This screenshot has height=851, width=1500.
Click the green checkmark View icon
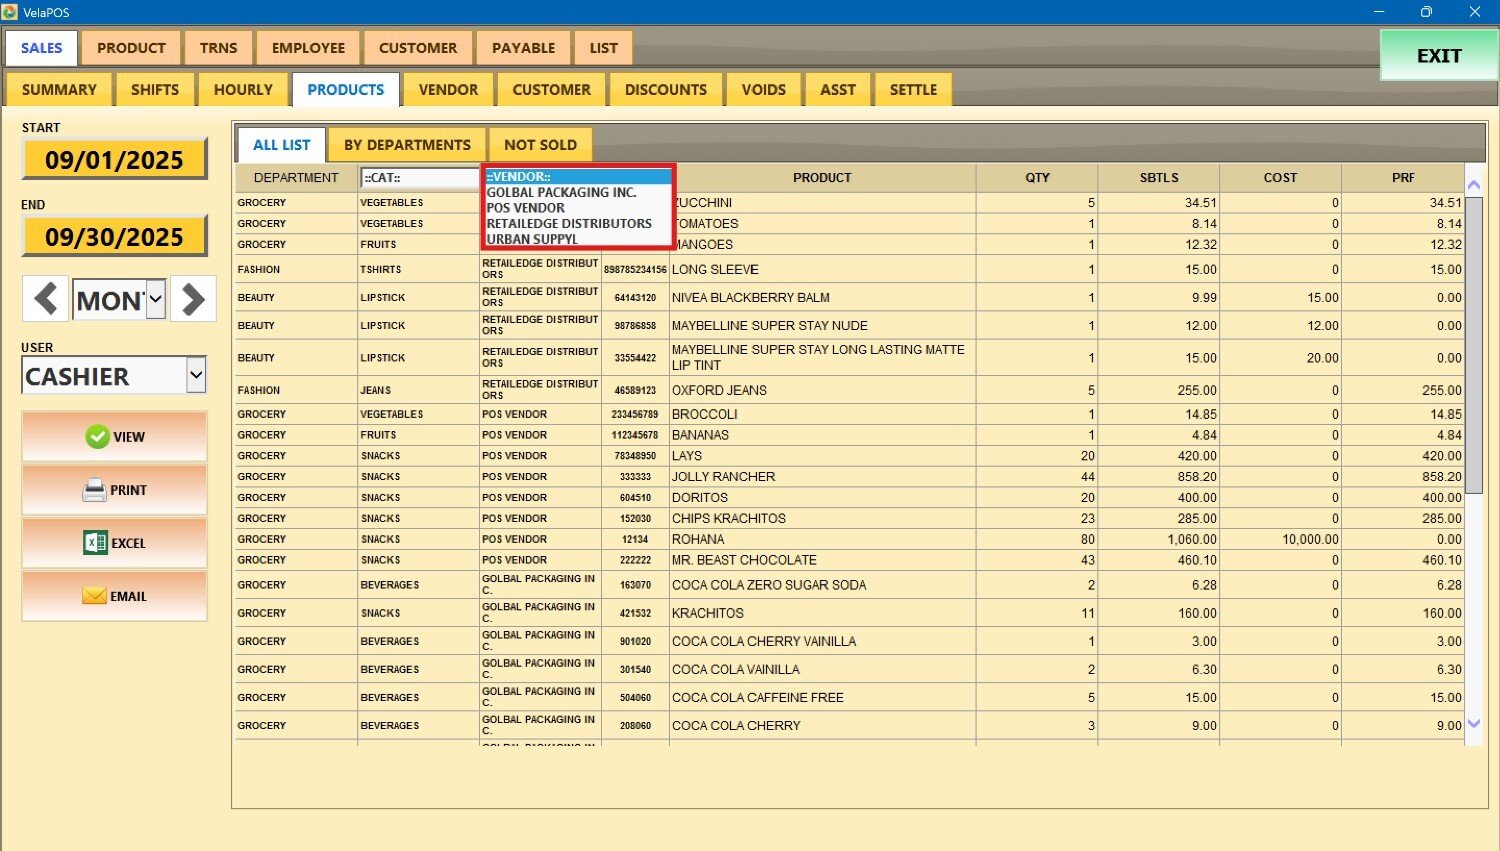pos(97,437)
